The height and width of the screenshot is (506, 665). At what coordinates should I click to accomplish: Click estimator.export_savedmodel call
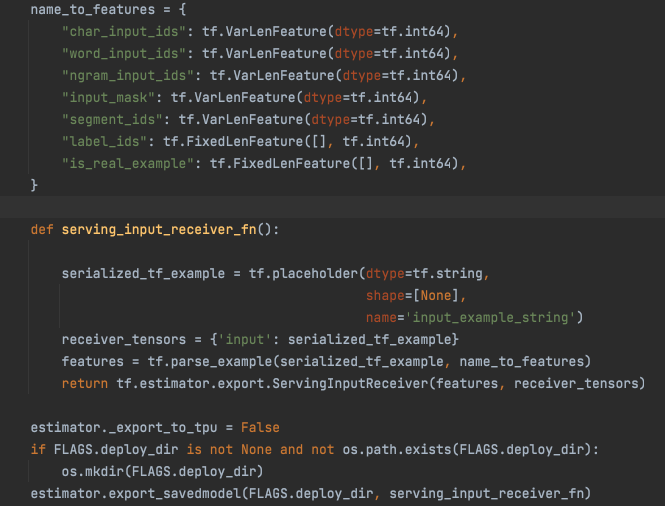click(x=135, y=494)
